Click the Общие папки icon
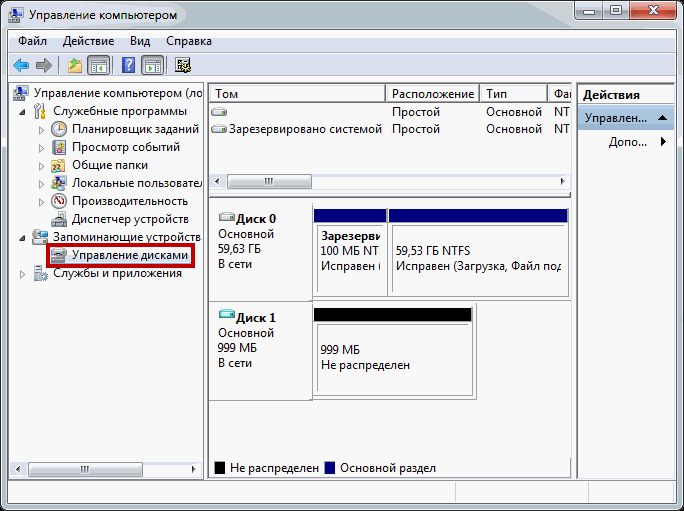684x511 pixels. coord(58,165)
